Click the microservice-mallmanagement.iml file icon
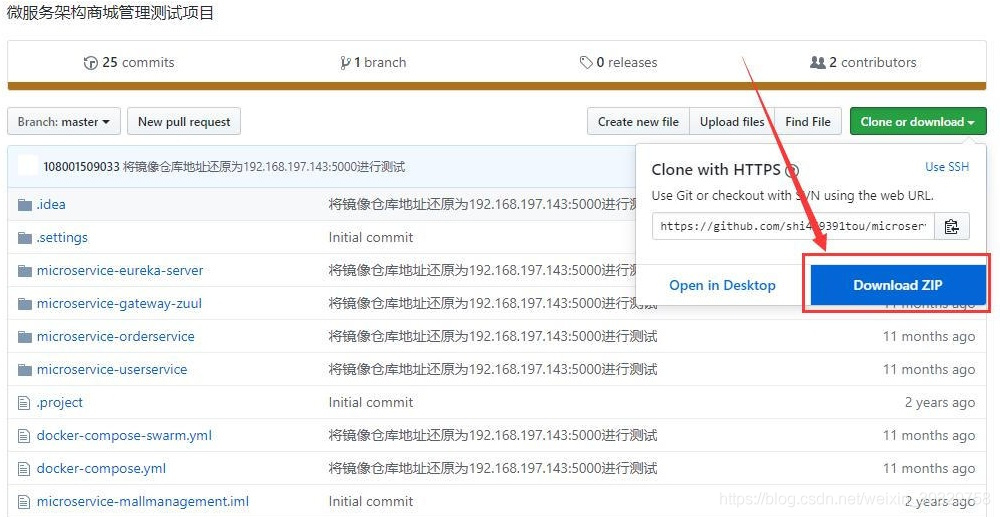1000x517 pixels. [x=24, y=502]
